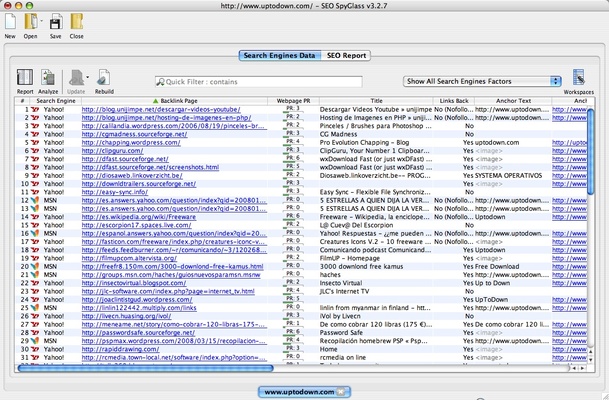
Task: Sort by Search Engine column header
Action: [56, 101]
